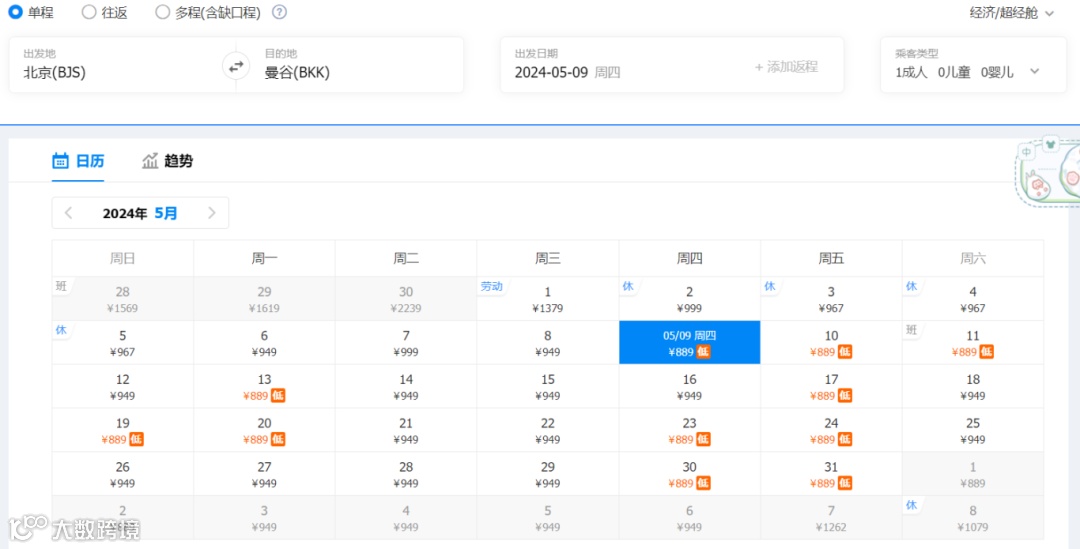This screenshot has height=549, width=1080.
Task: Click the 低 badge on May 13
Action: [x=278, y=395]
